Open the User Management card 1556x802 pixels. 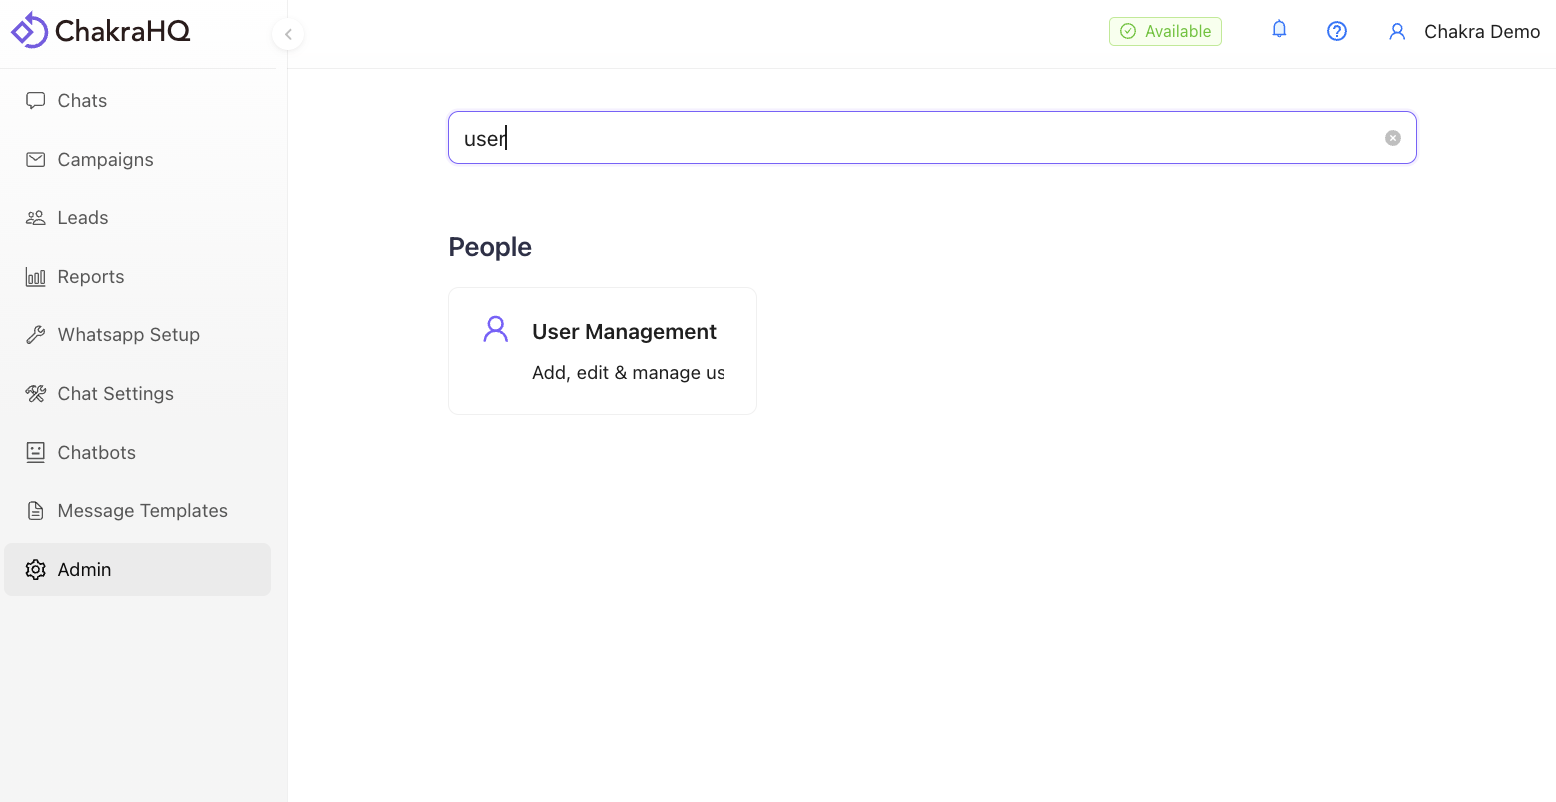tap(602, 351)
